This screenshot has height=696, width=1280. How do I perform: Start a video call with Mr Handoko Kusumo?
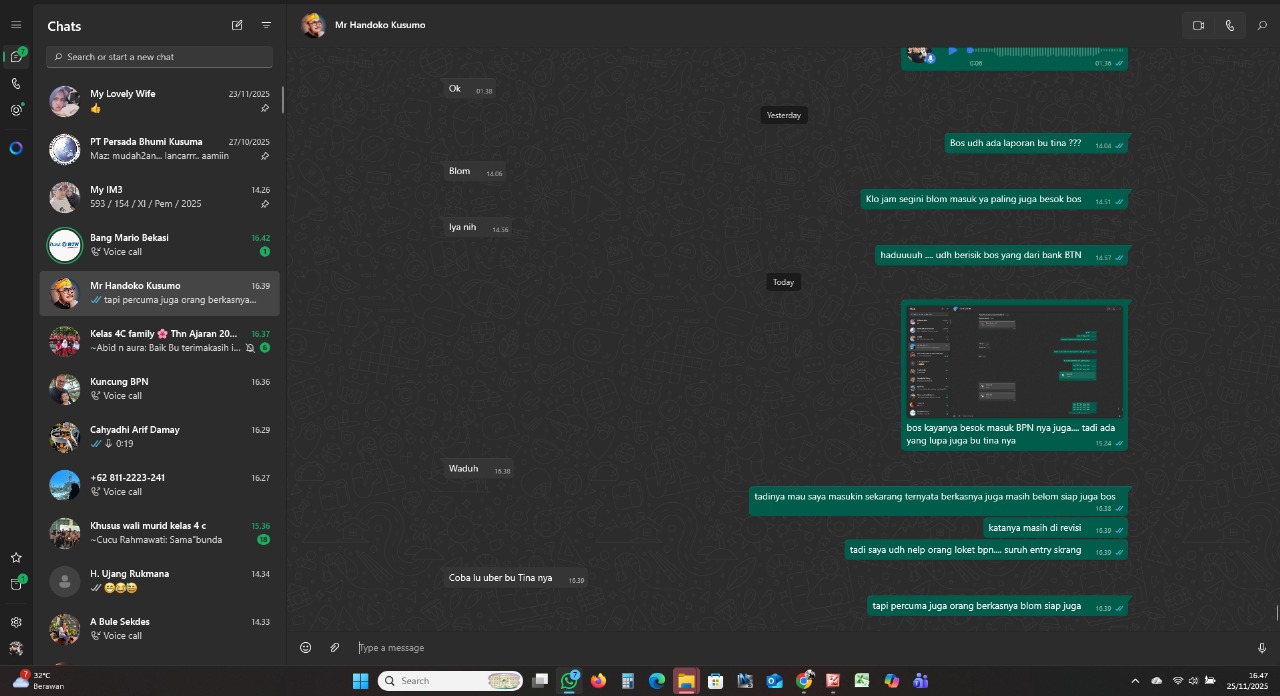(x=1198, y=26)
